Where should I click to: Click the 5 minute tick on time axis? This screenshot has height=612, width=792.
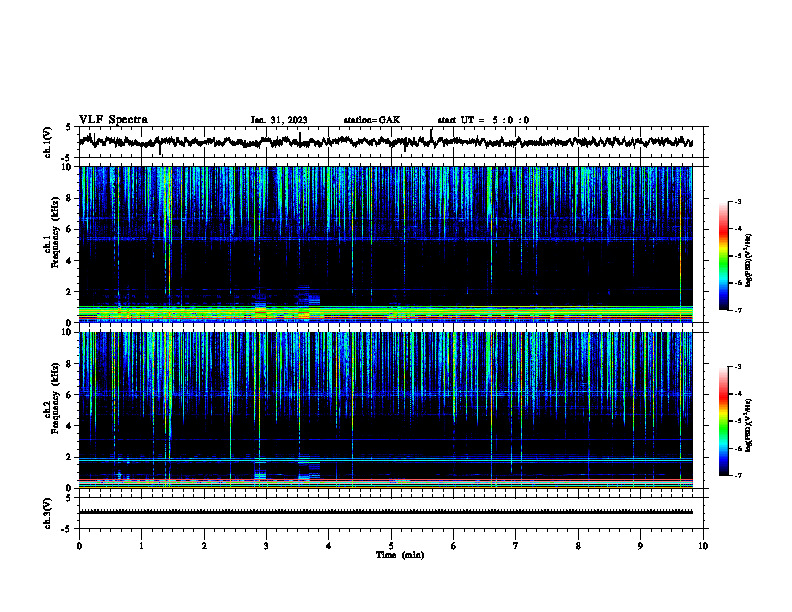click(391, 546)
